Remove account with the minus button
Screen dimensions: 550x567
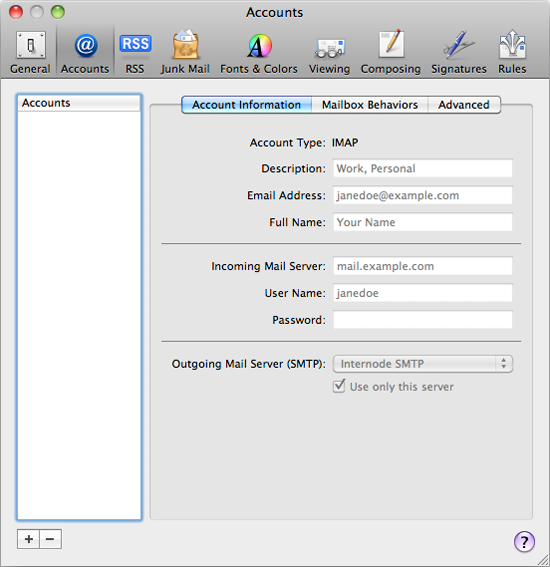point(50,539)
